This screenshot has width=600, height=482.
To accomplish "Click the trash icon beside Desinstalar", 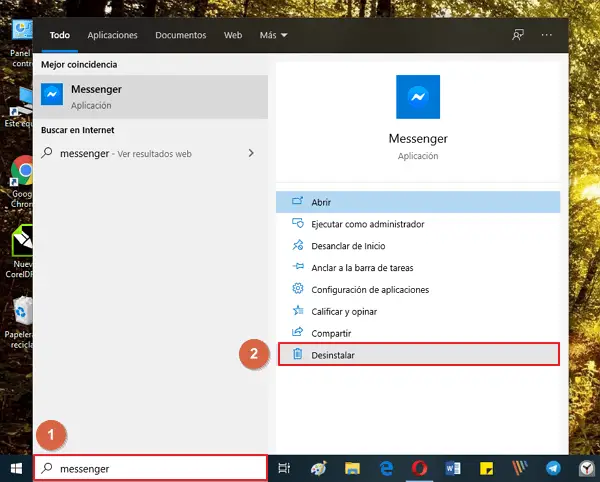I will coord(297,354).
